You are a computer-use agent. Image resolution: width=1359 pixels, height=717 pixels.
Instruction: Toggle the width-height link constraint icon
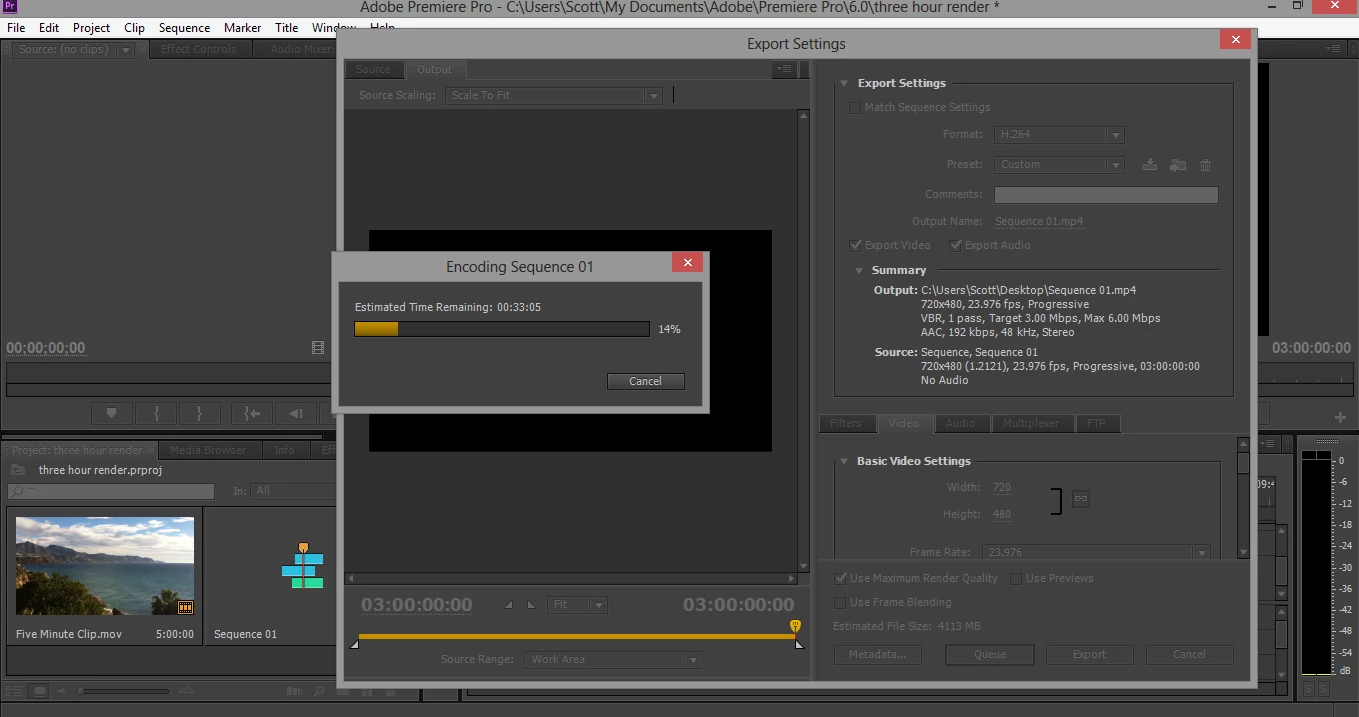tap(1080, 499)
